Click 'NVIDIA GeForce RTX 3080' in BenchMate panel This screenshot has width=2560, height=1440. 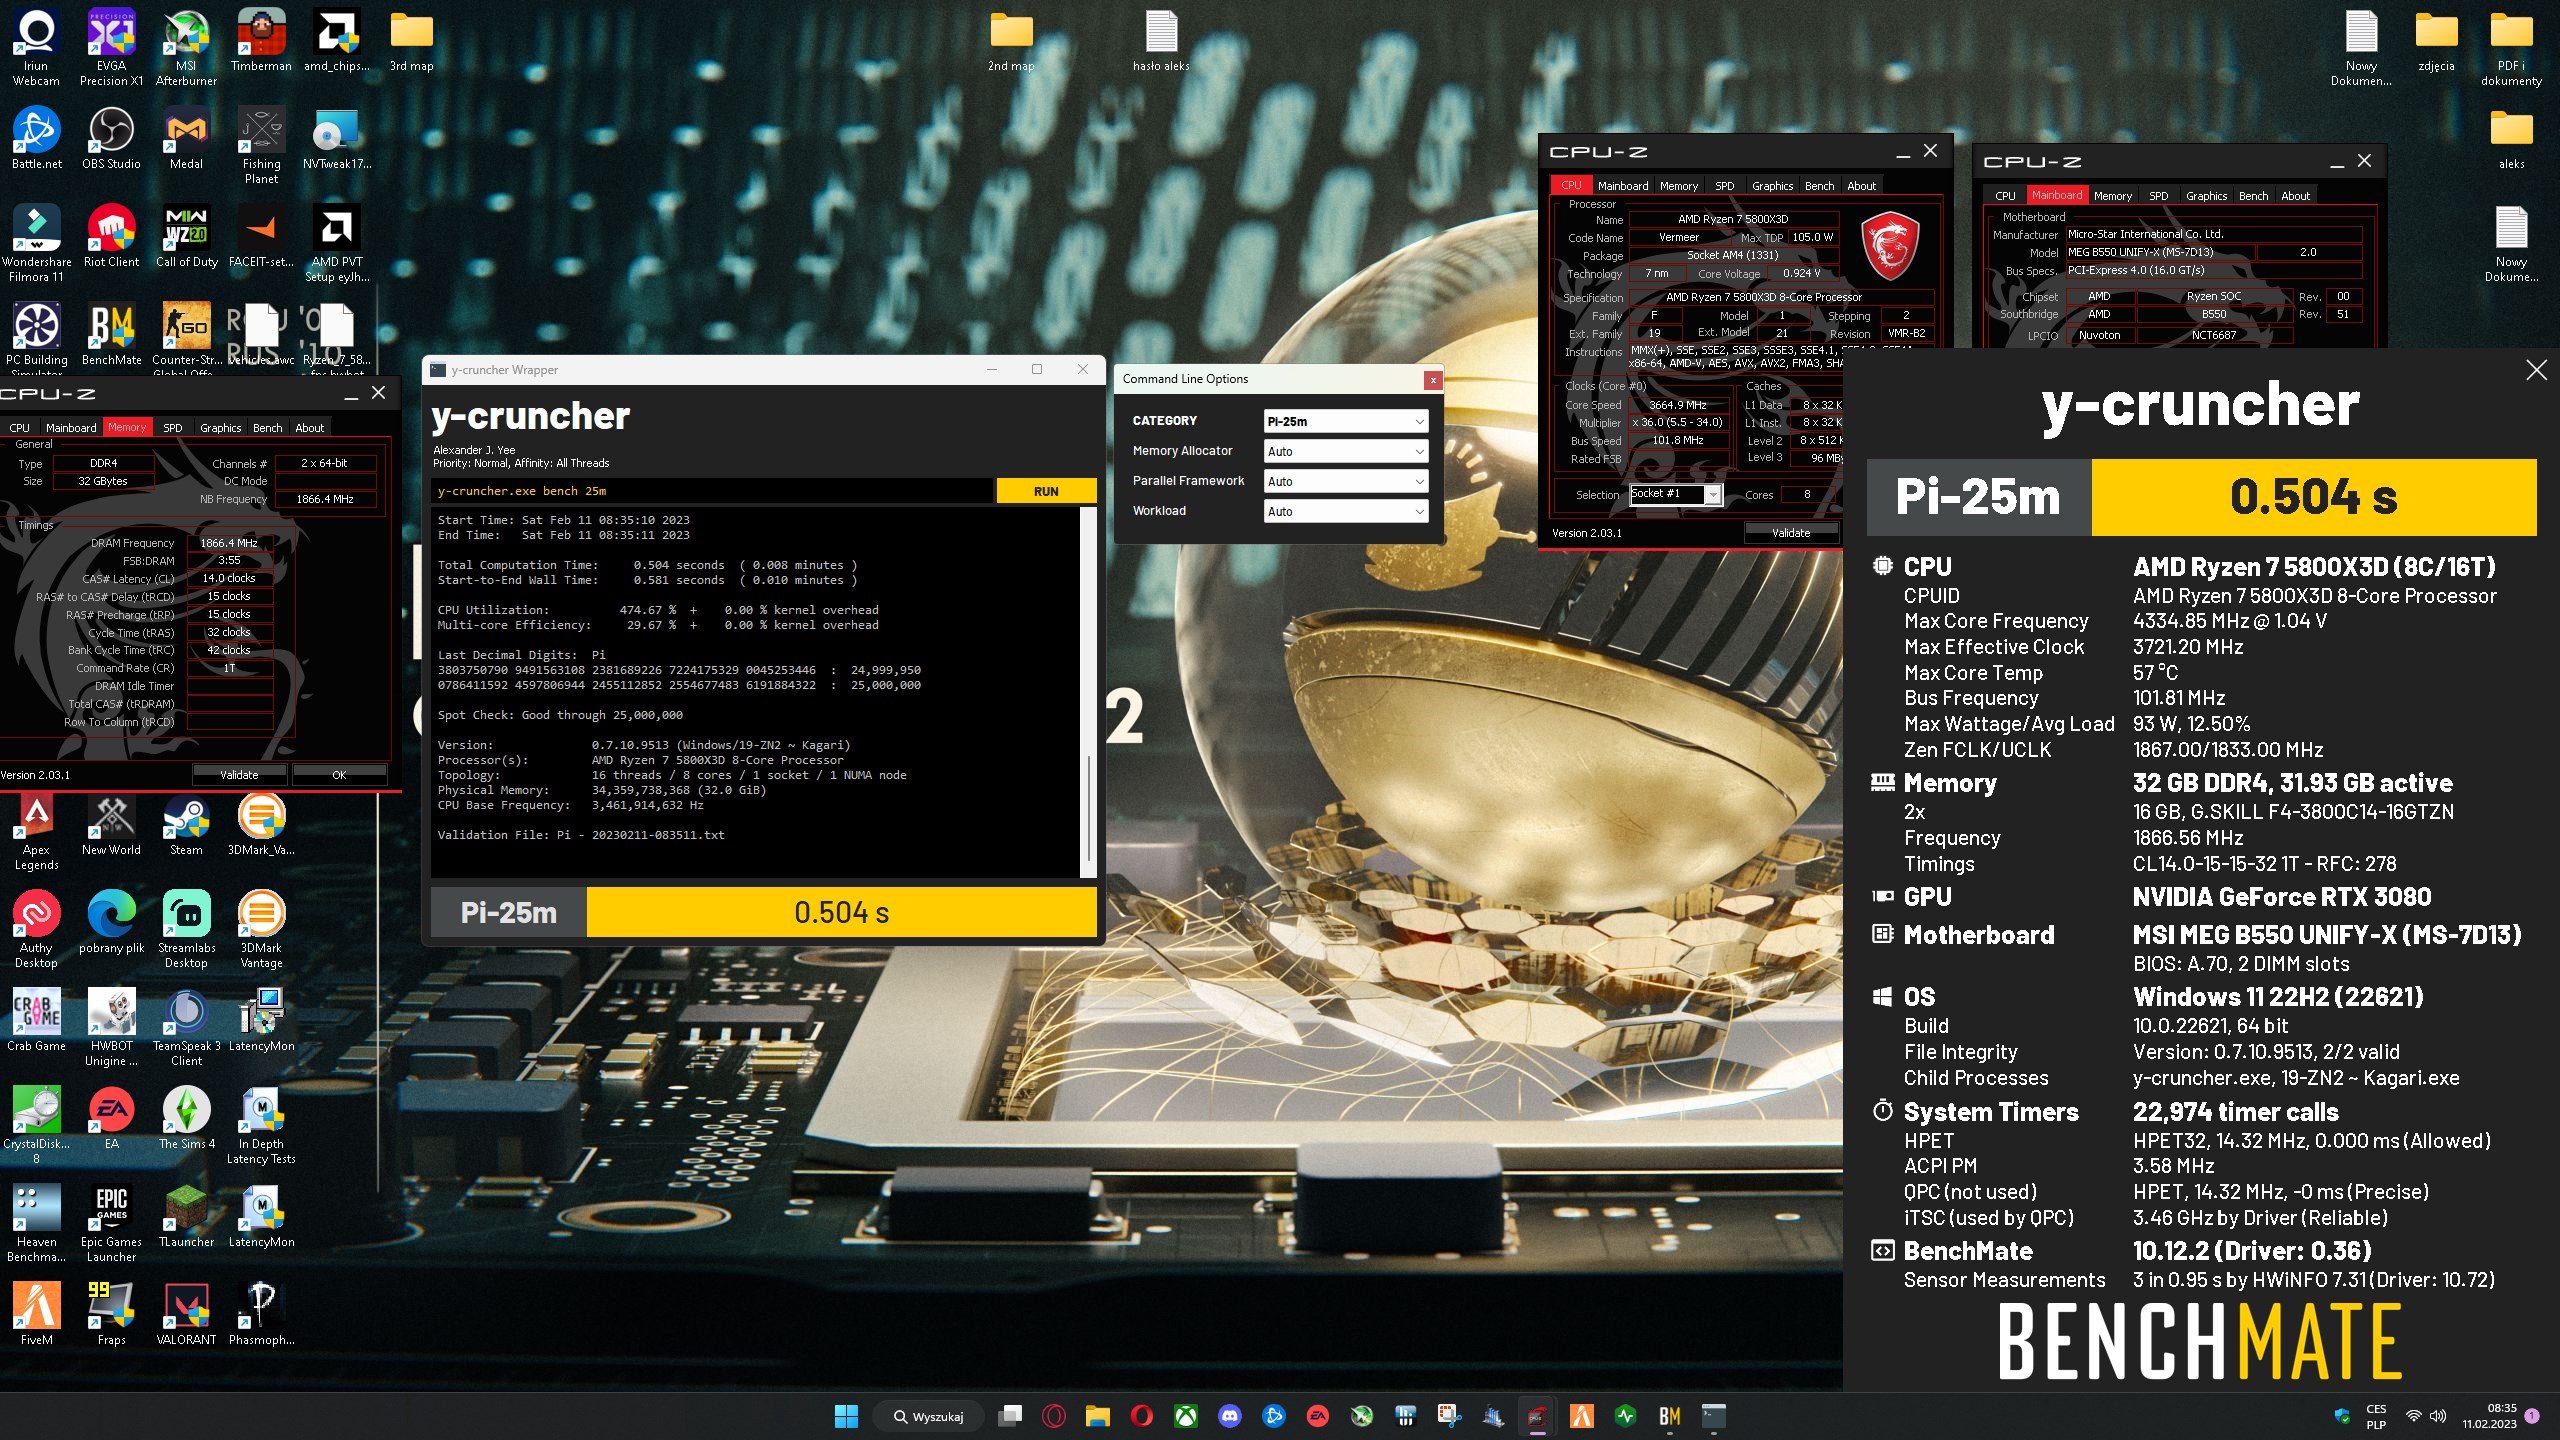click(2282, 897)
